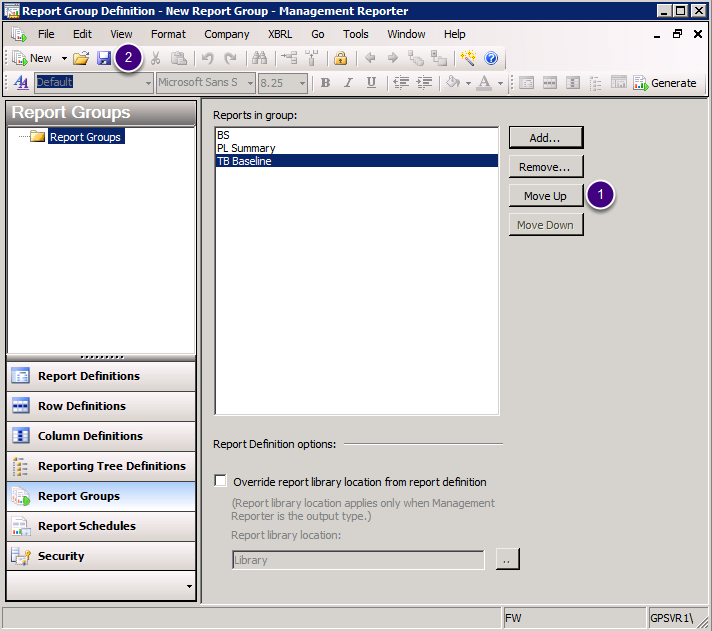
Task: Click the second linked-boxes icon before the wand
Action: (x=439, y=58)
